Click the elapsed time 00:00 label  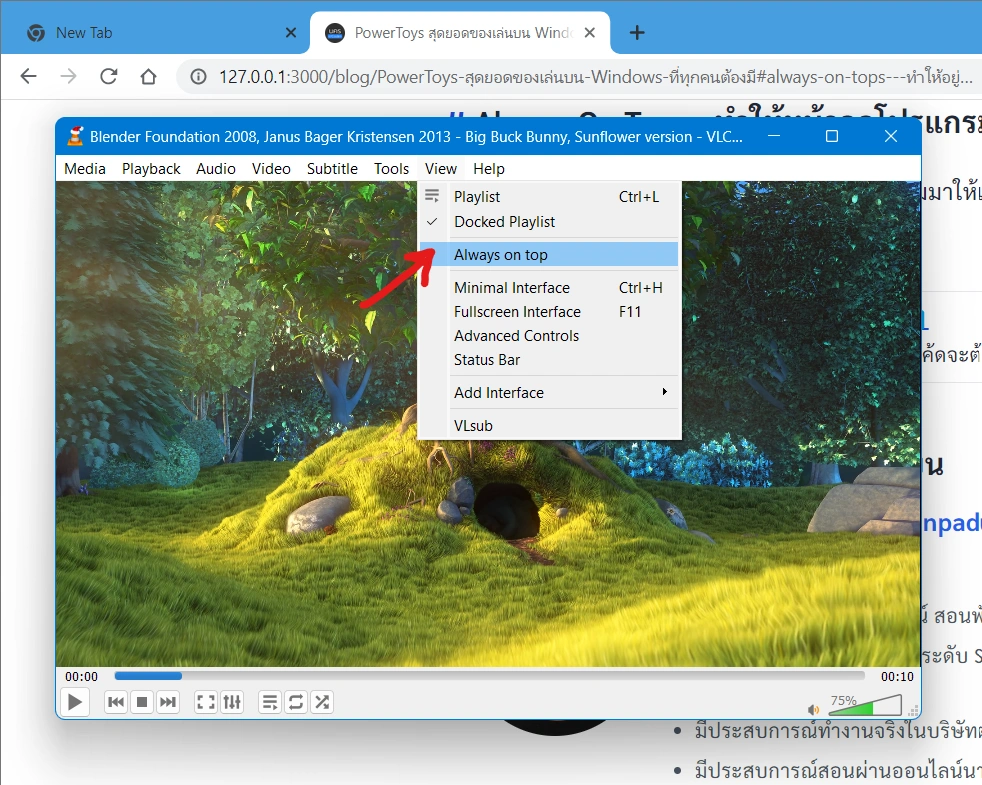tap(81, 677)
